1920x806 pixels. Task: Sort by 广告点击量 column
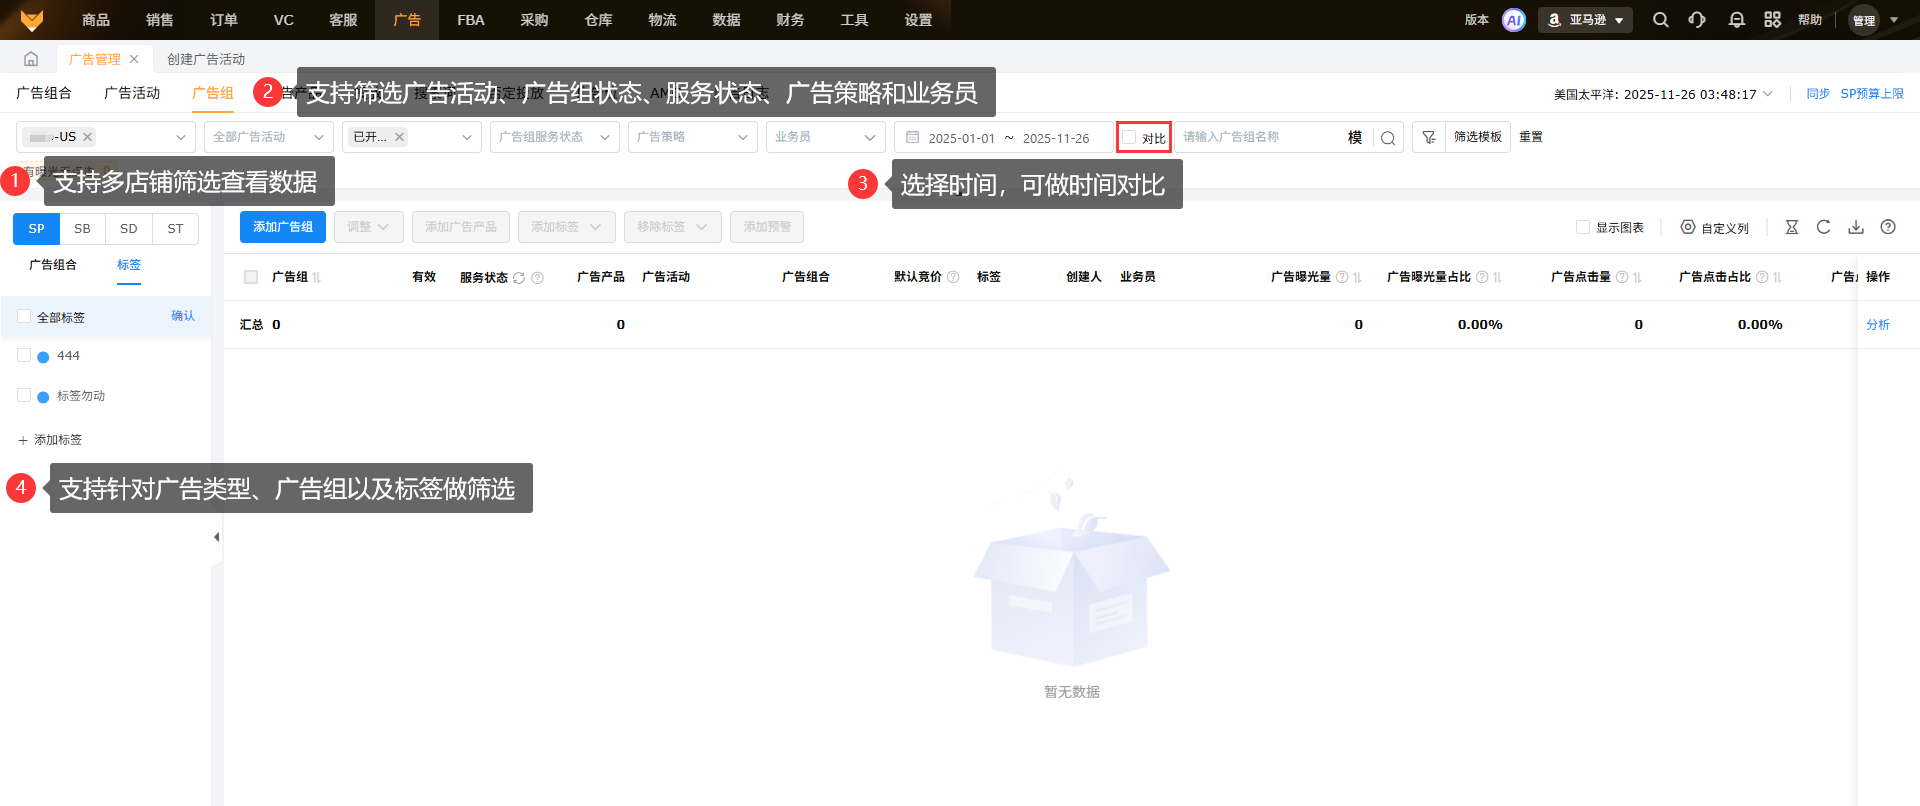(x=1637, y=278)
